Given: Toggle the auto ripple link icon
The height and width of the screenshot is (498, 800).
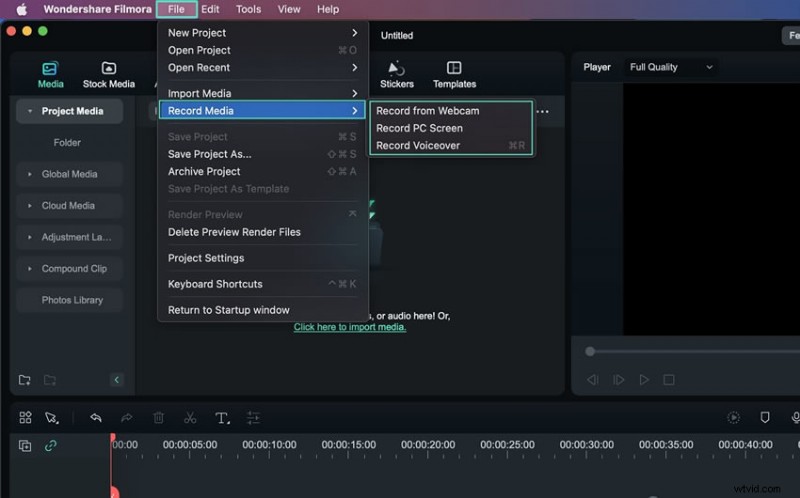Looking at the screenshot, I should point(51,446).
